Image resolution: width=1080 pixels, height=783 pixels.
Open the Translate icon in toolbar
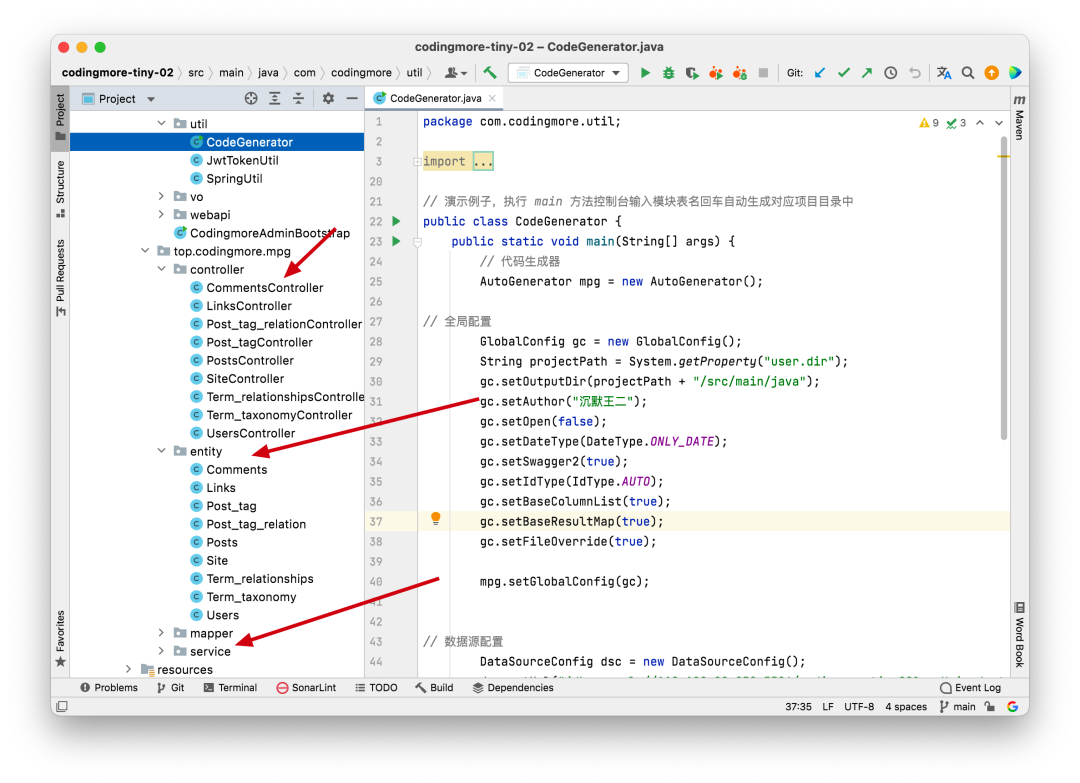click(944, 73)
